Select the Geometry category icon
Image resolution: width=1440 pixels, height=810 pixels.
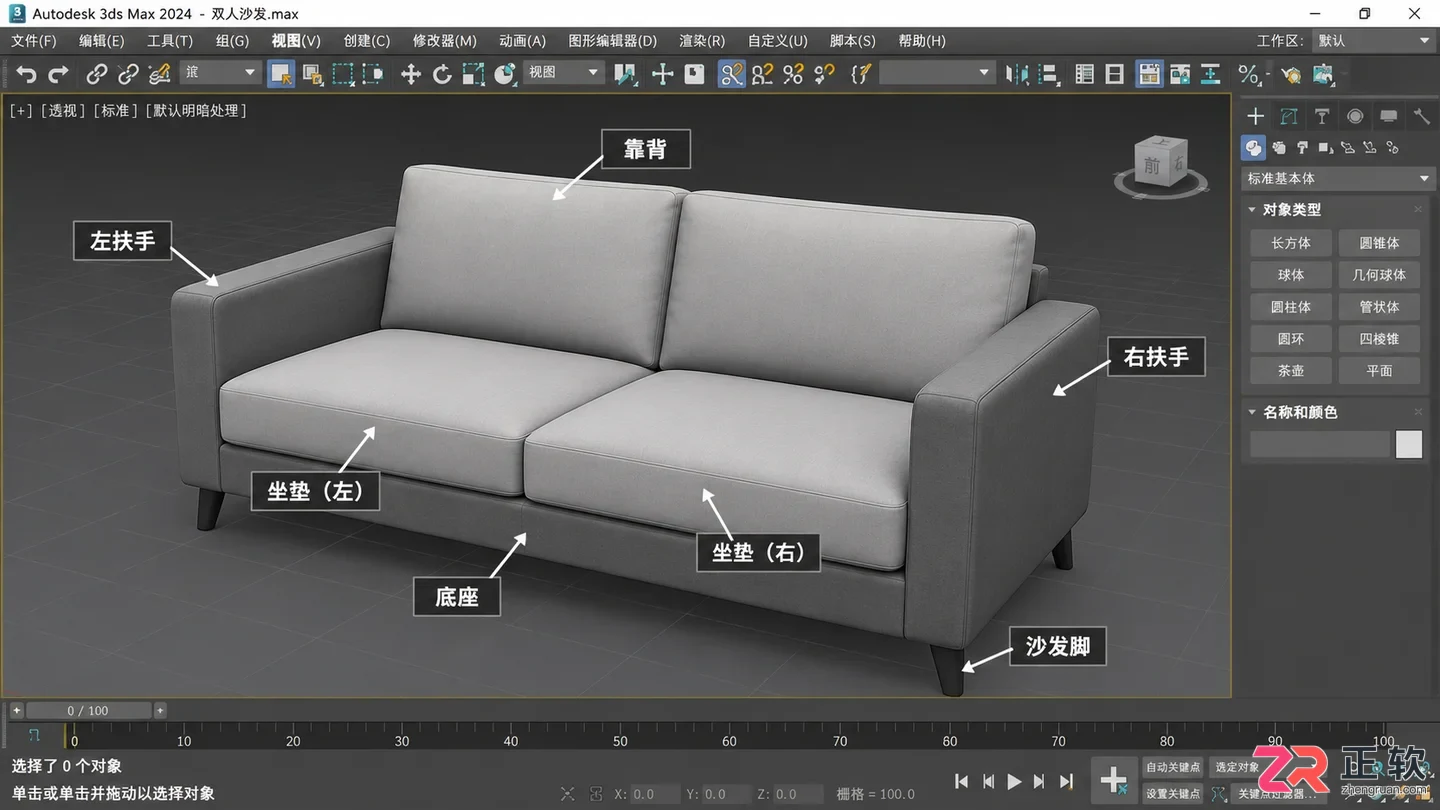[x=1253, y=148]
